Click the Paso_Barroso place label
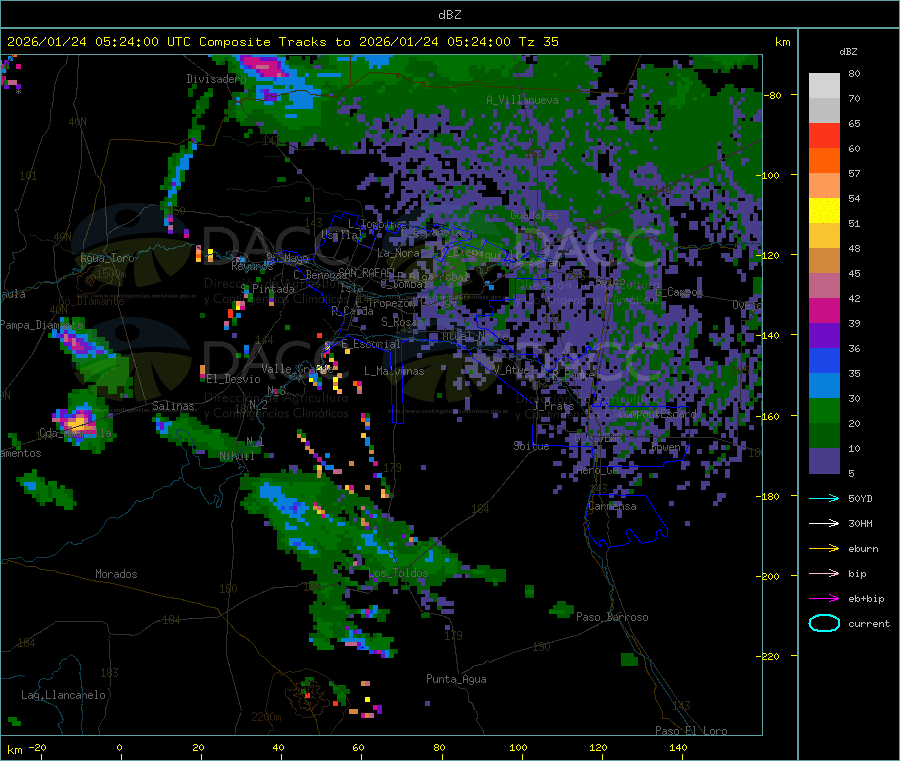The height and width of the screenshot is (761, 900). point(612,617)
